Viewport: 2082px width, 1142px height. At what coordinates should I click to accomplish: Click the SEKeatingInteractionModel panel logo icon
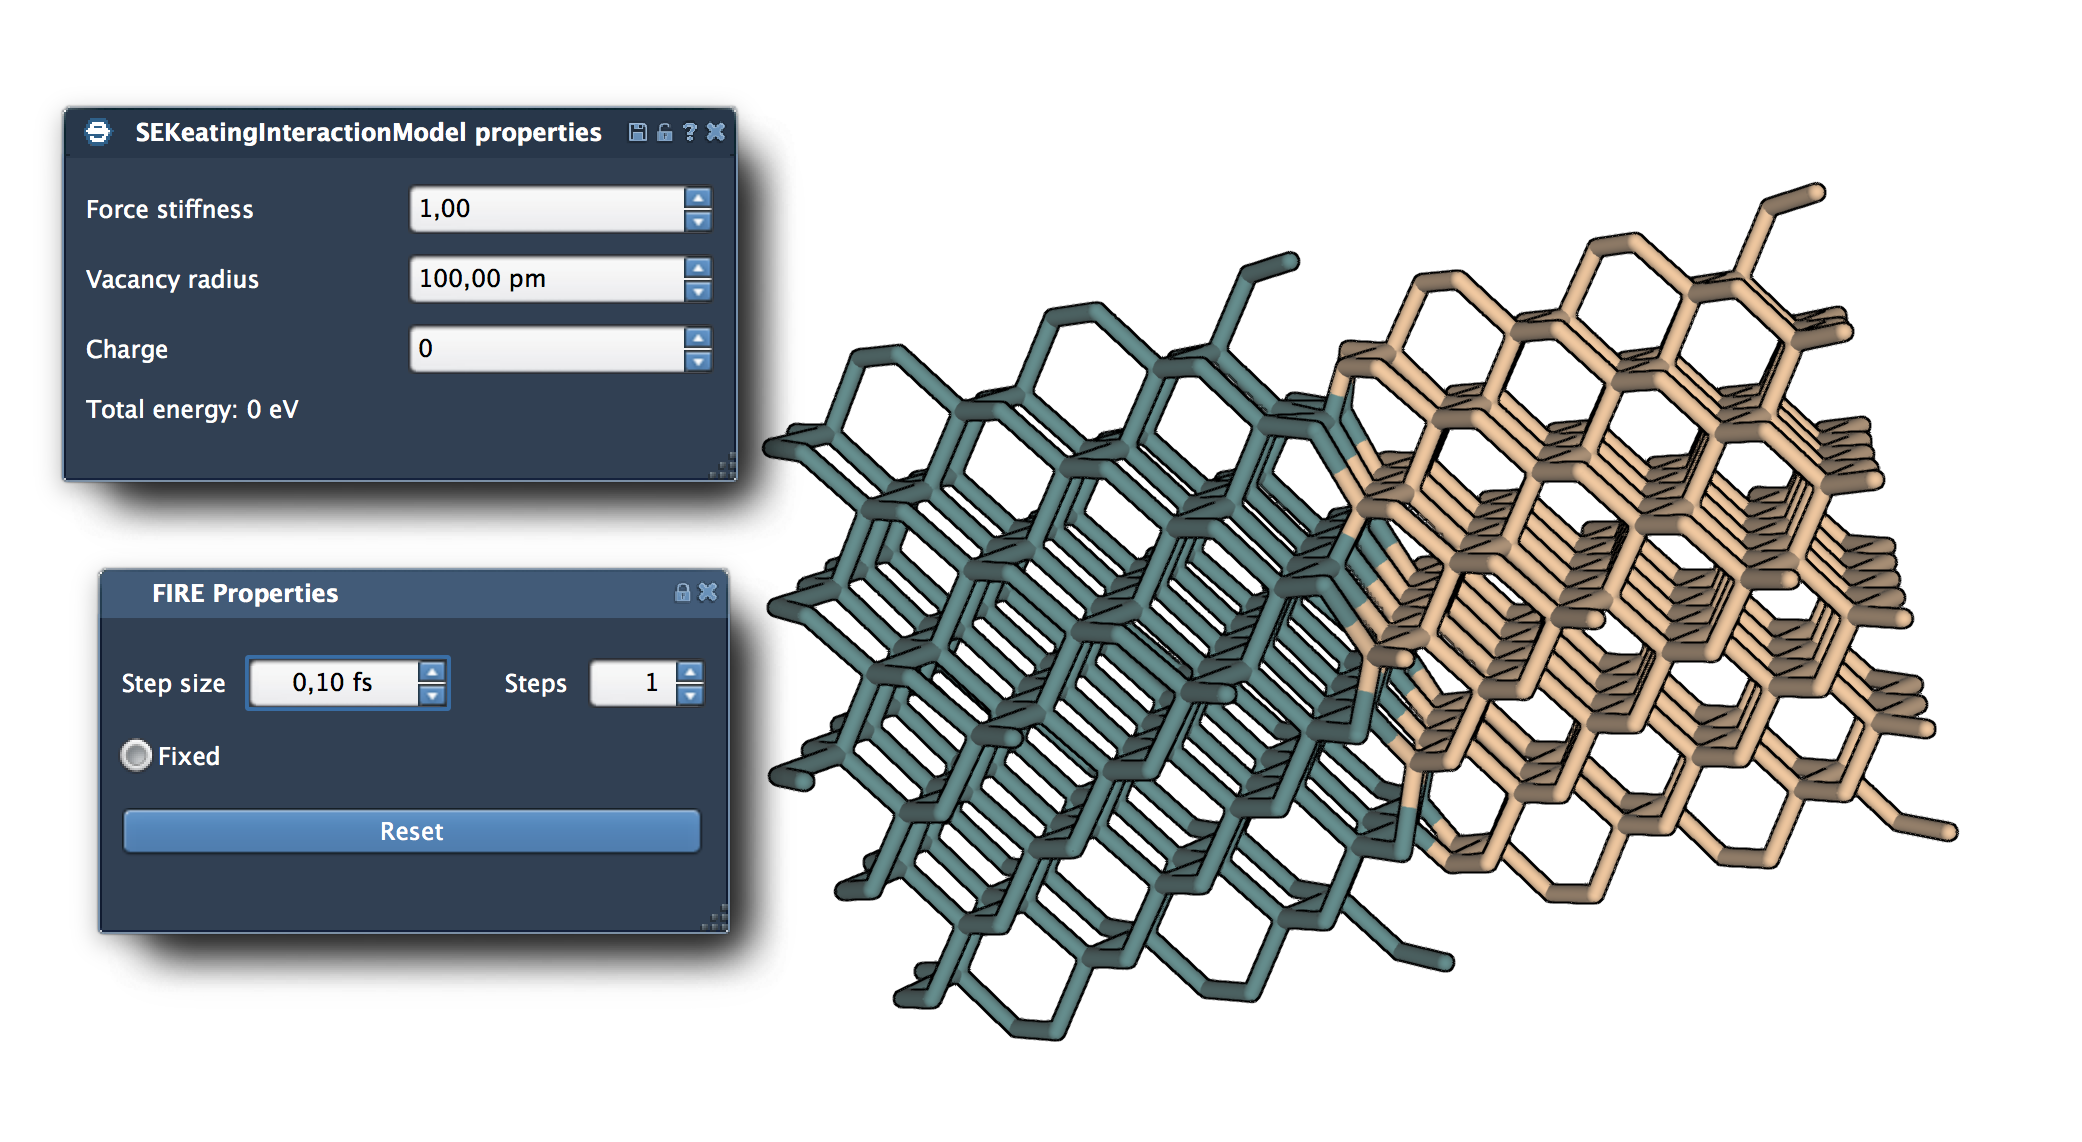pos(98,132)
